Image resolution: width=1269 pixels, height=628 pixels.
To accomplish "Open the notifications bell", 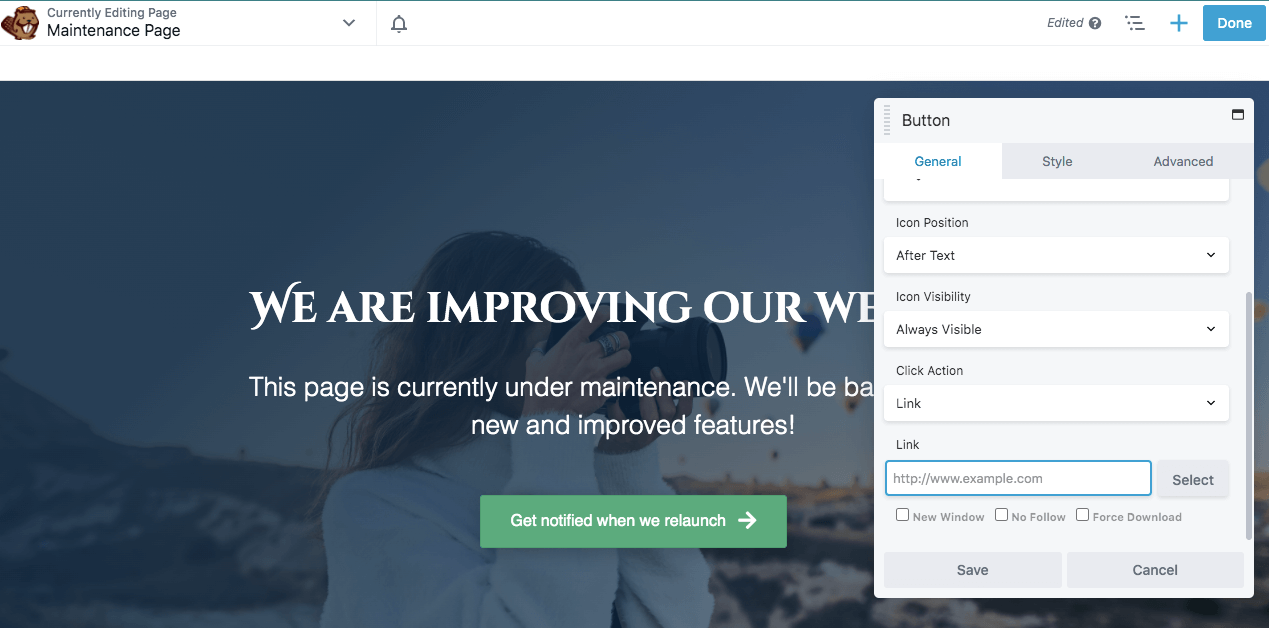I will (399, 23).
